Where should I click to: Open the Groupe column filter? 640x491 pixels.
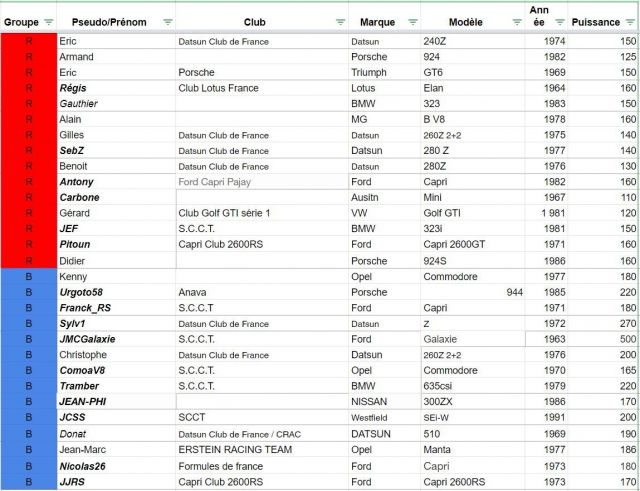[x=48, y=22]
